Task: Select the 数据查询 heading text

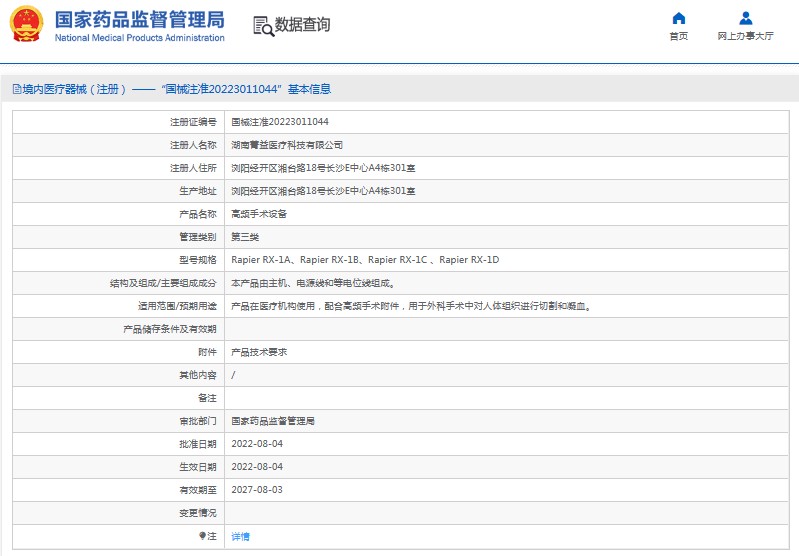Action: (302, 24)
